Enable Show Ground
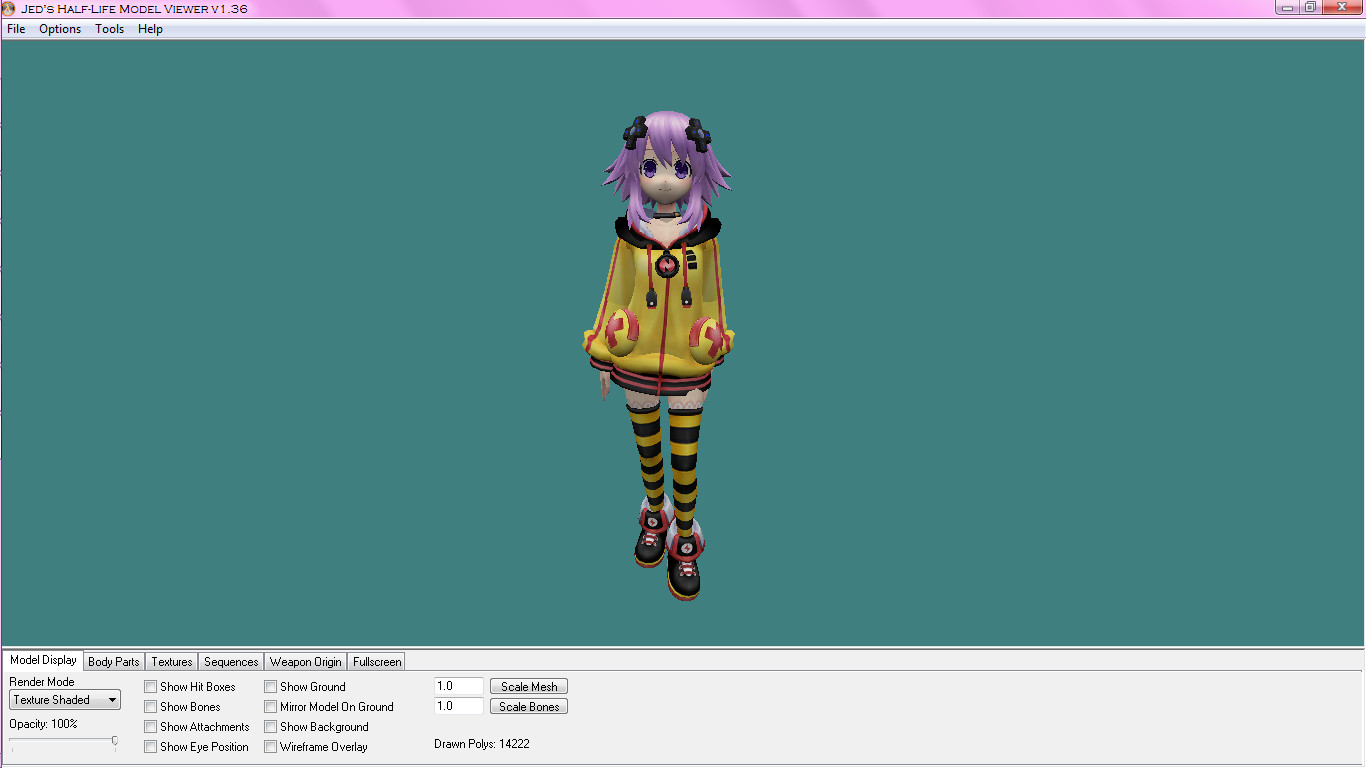The height and width of the screenshot is (768, 1366). 270,687
